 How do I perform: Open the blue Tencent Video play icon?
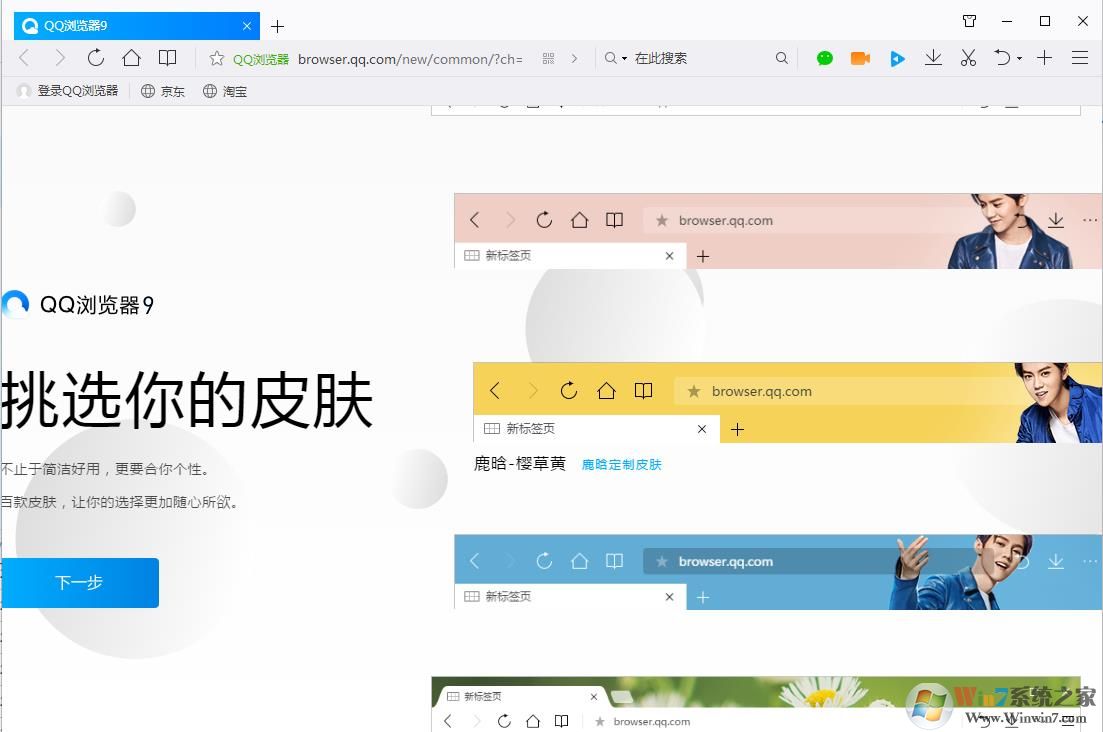(x=897, y=58)
